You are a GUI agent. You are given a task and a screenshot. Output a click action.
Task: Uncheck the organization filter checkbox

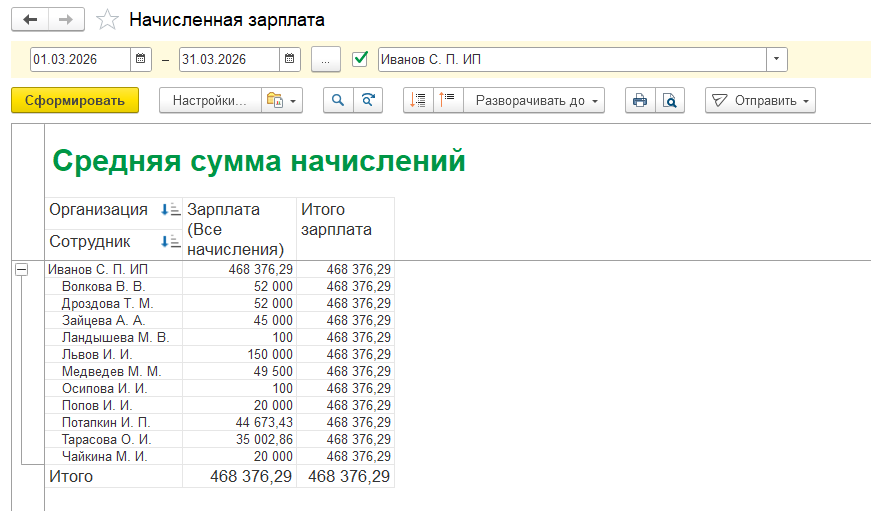(x=360, y=59)
